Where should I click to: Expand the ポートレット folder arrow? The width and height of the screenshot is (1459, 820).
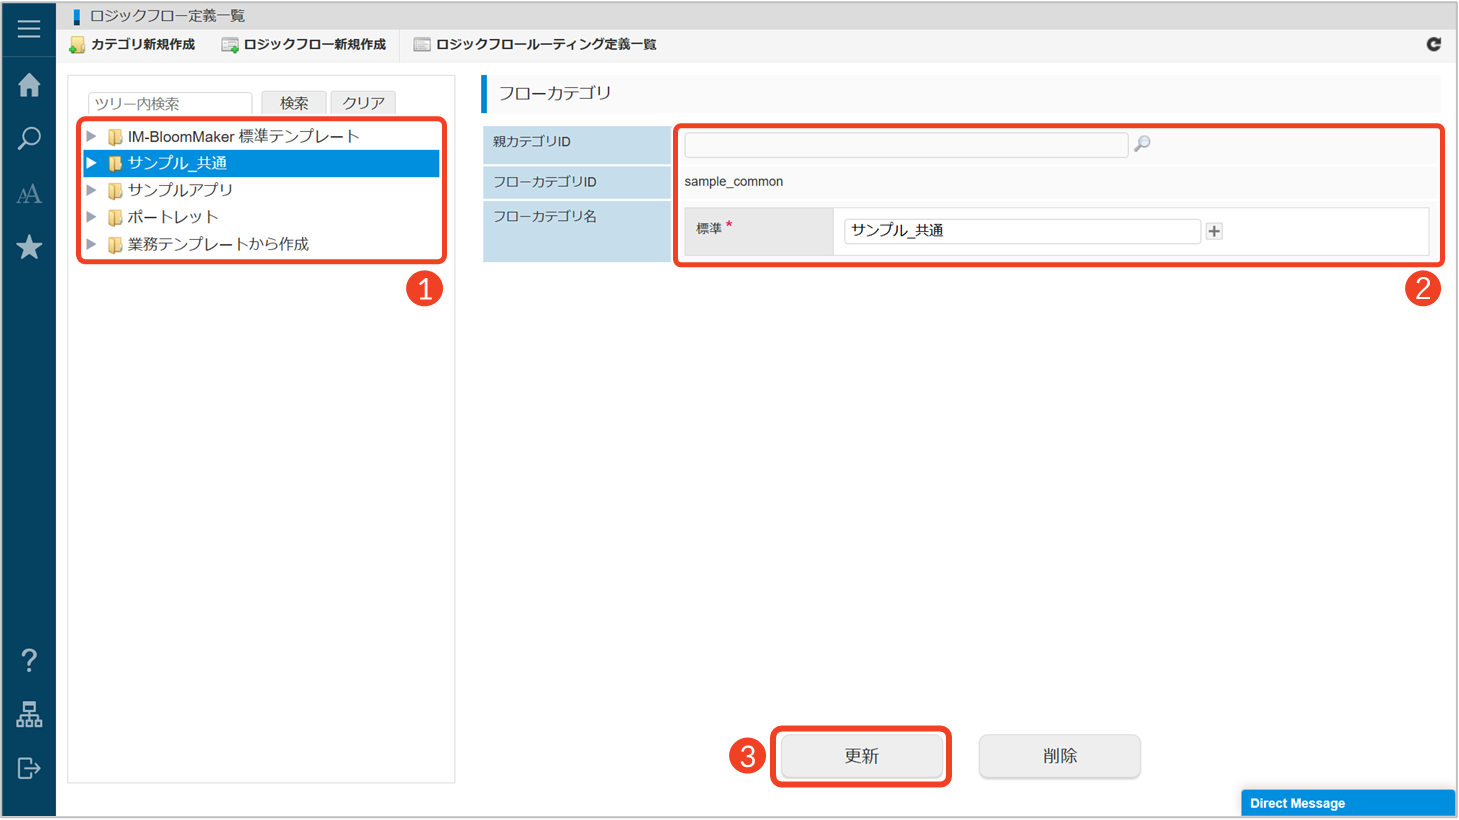[91, 217]
